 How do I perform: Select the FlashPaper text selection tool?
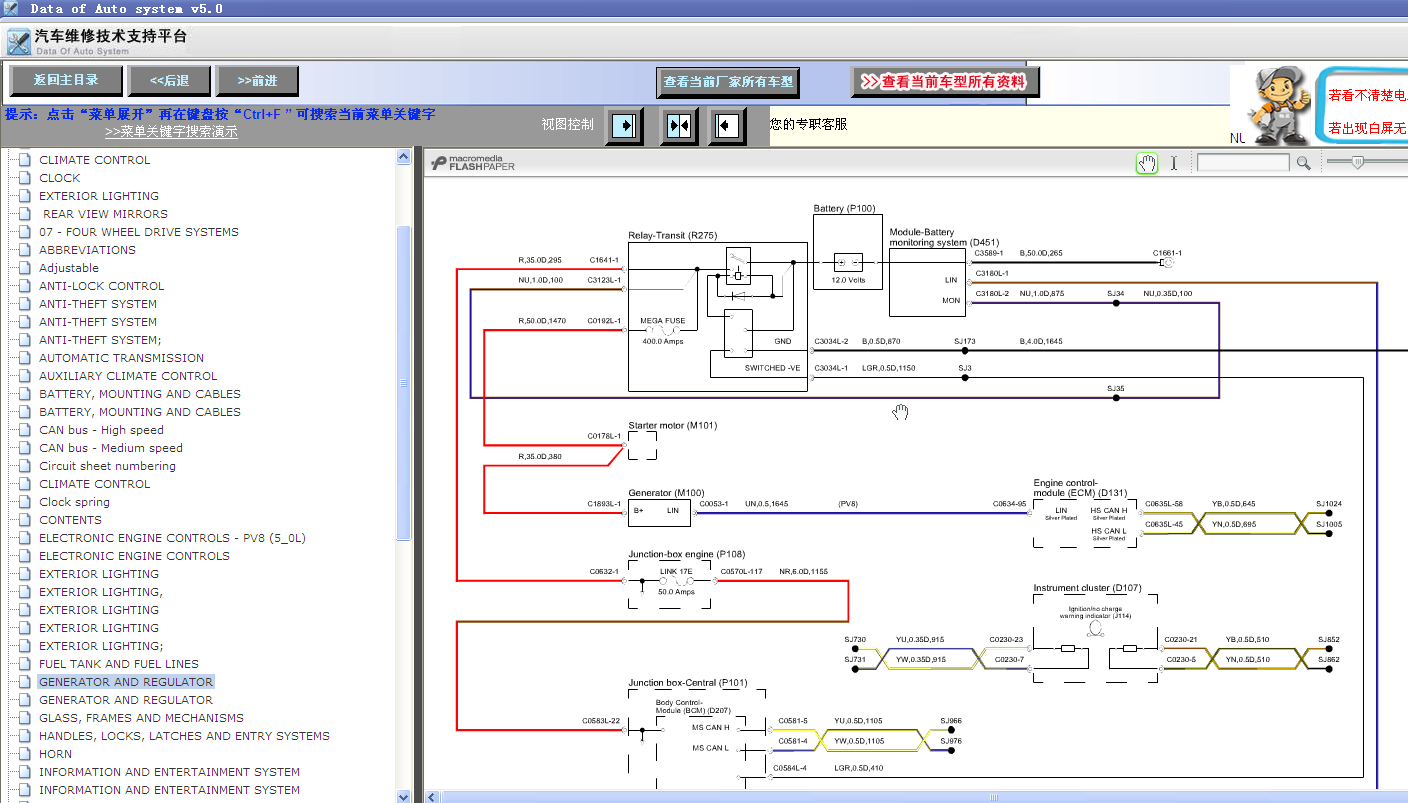point(1175,163)
